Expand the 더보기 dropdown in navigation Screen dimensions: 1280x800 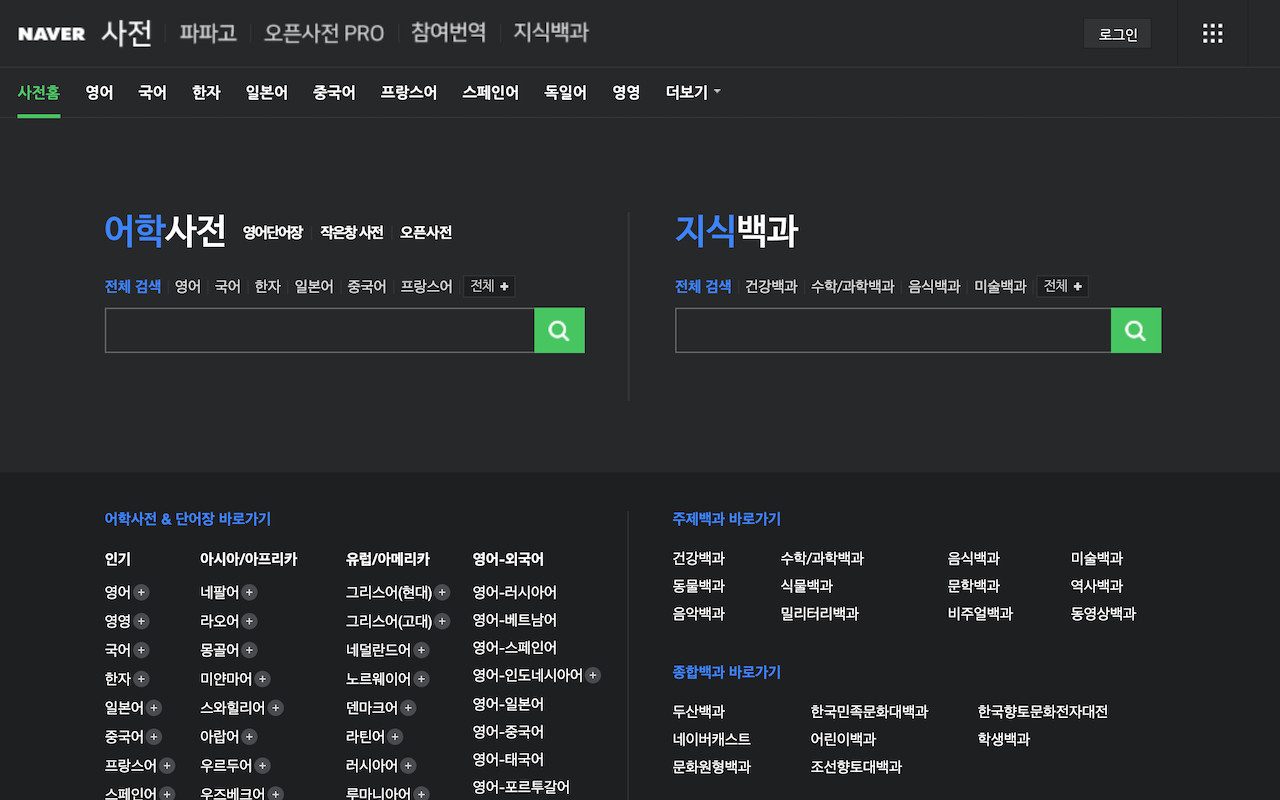pos(693,92)
